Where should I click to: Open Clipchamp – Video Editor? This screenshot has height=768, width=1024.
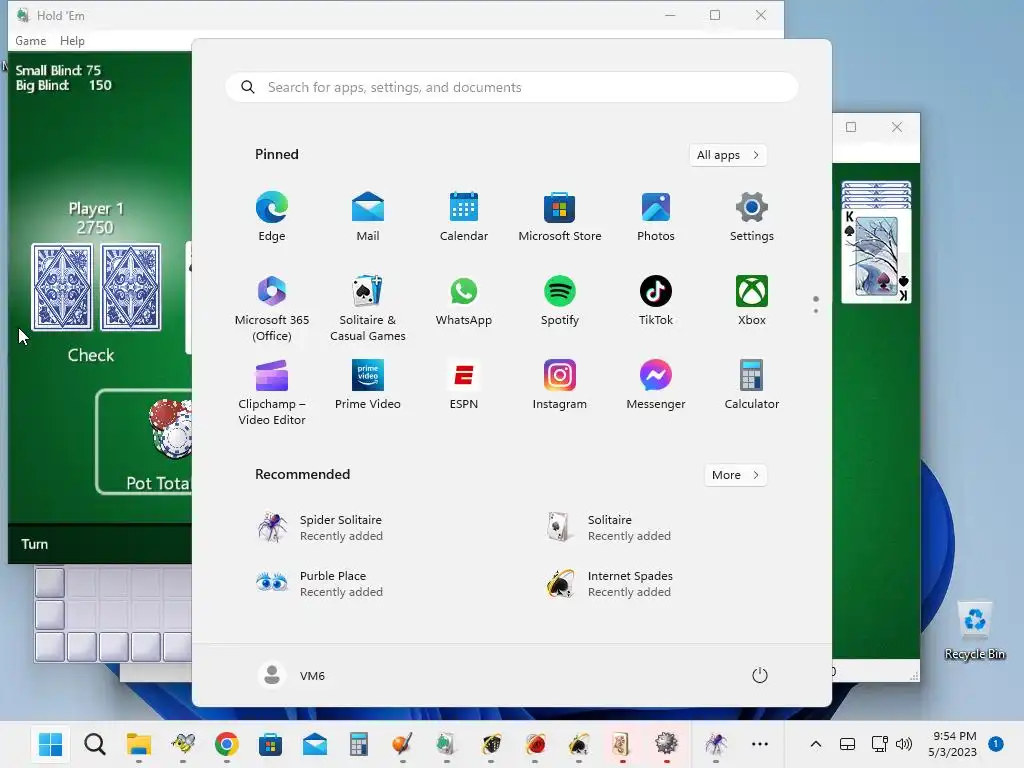point(272,392)
